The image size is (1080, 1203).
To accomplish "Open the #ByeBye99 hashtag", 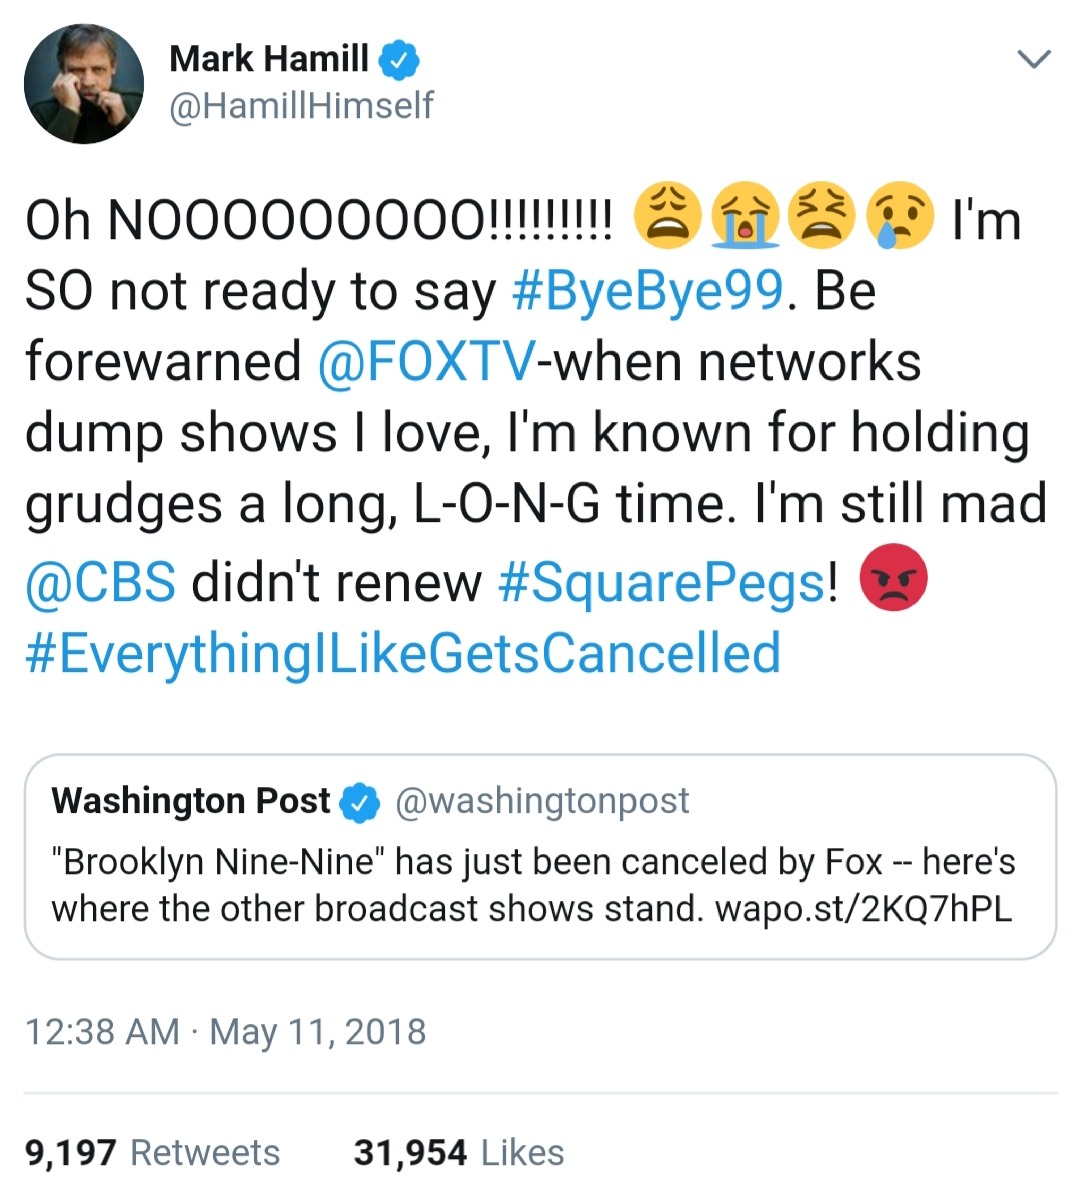I will pos(647,291).
